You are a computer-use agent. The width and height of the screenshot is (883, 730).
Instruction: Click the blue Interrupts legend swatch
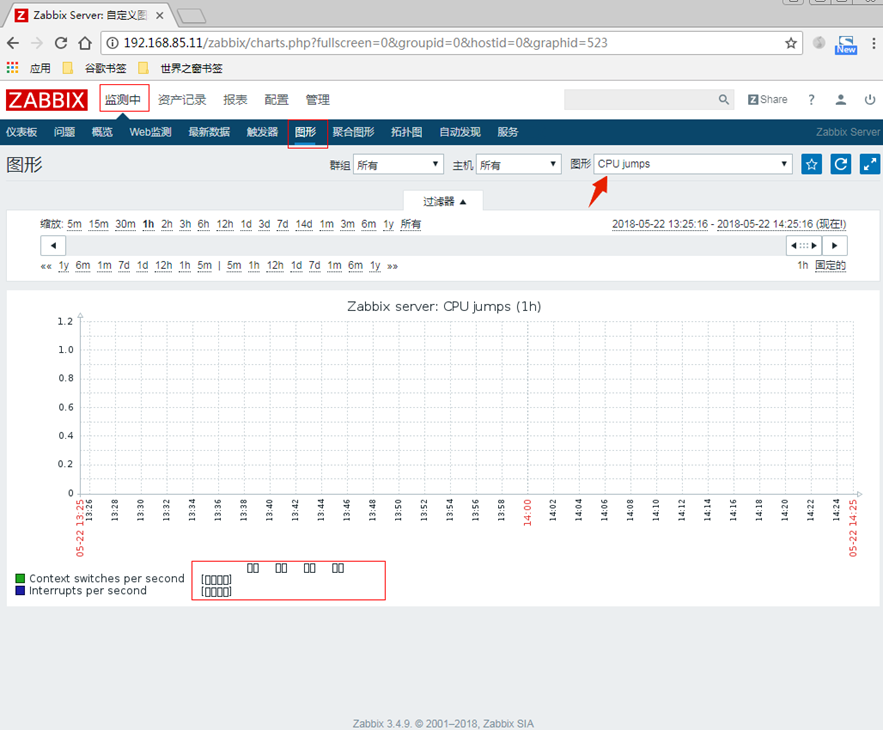20,590
